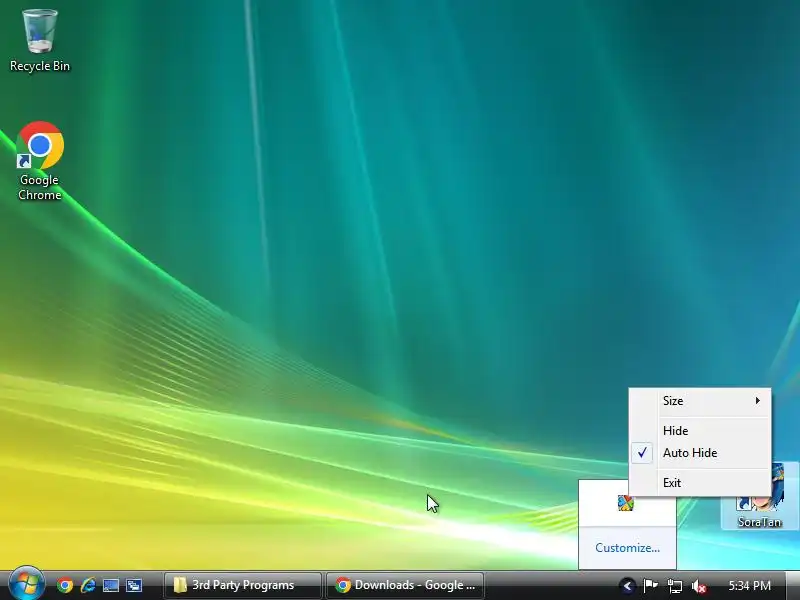Click the 5:34 PM taskbar clock
Viewport: 800px width, 600px height.
[x=749, y=586]
